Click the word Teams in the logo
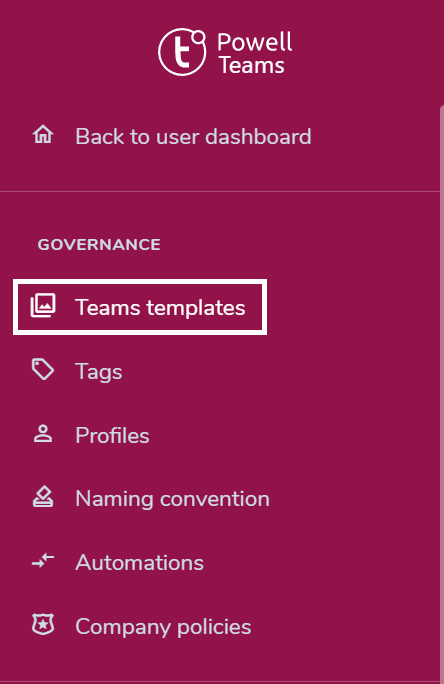The width and height of the screenshot is (444, 684). coord(252,65)
